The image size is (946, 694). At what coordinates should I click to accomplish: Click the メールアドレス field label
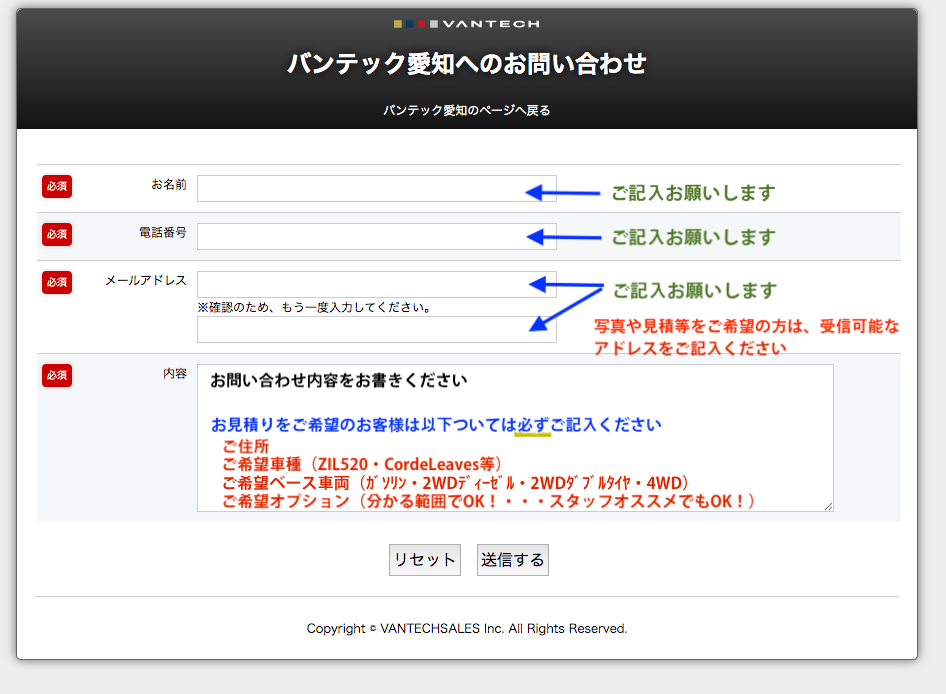click(x=145, y=281)
